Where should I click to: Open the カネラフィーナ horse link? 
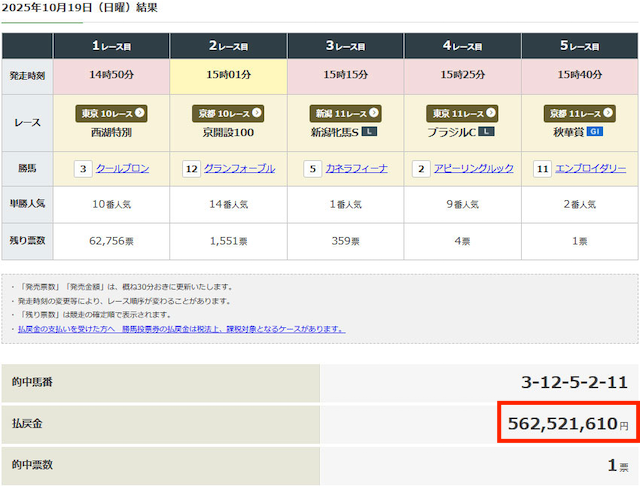coord(356,169)
